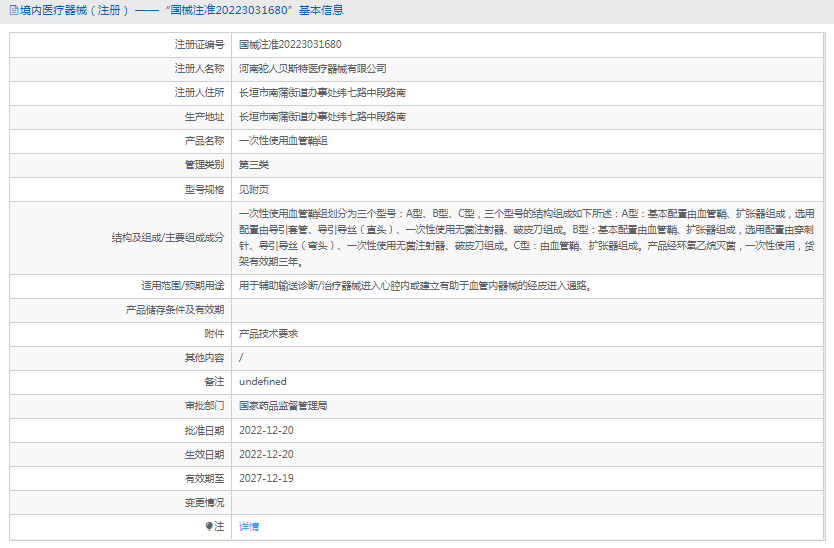Click the 注册人住所 label
The height and width of the screenshot is (548, 834).
coord(199,92)
